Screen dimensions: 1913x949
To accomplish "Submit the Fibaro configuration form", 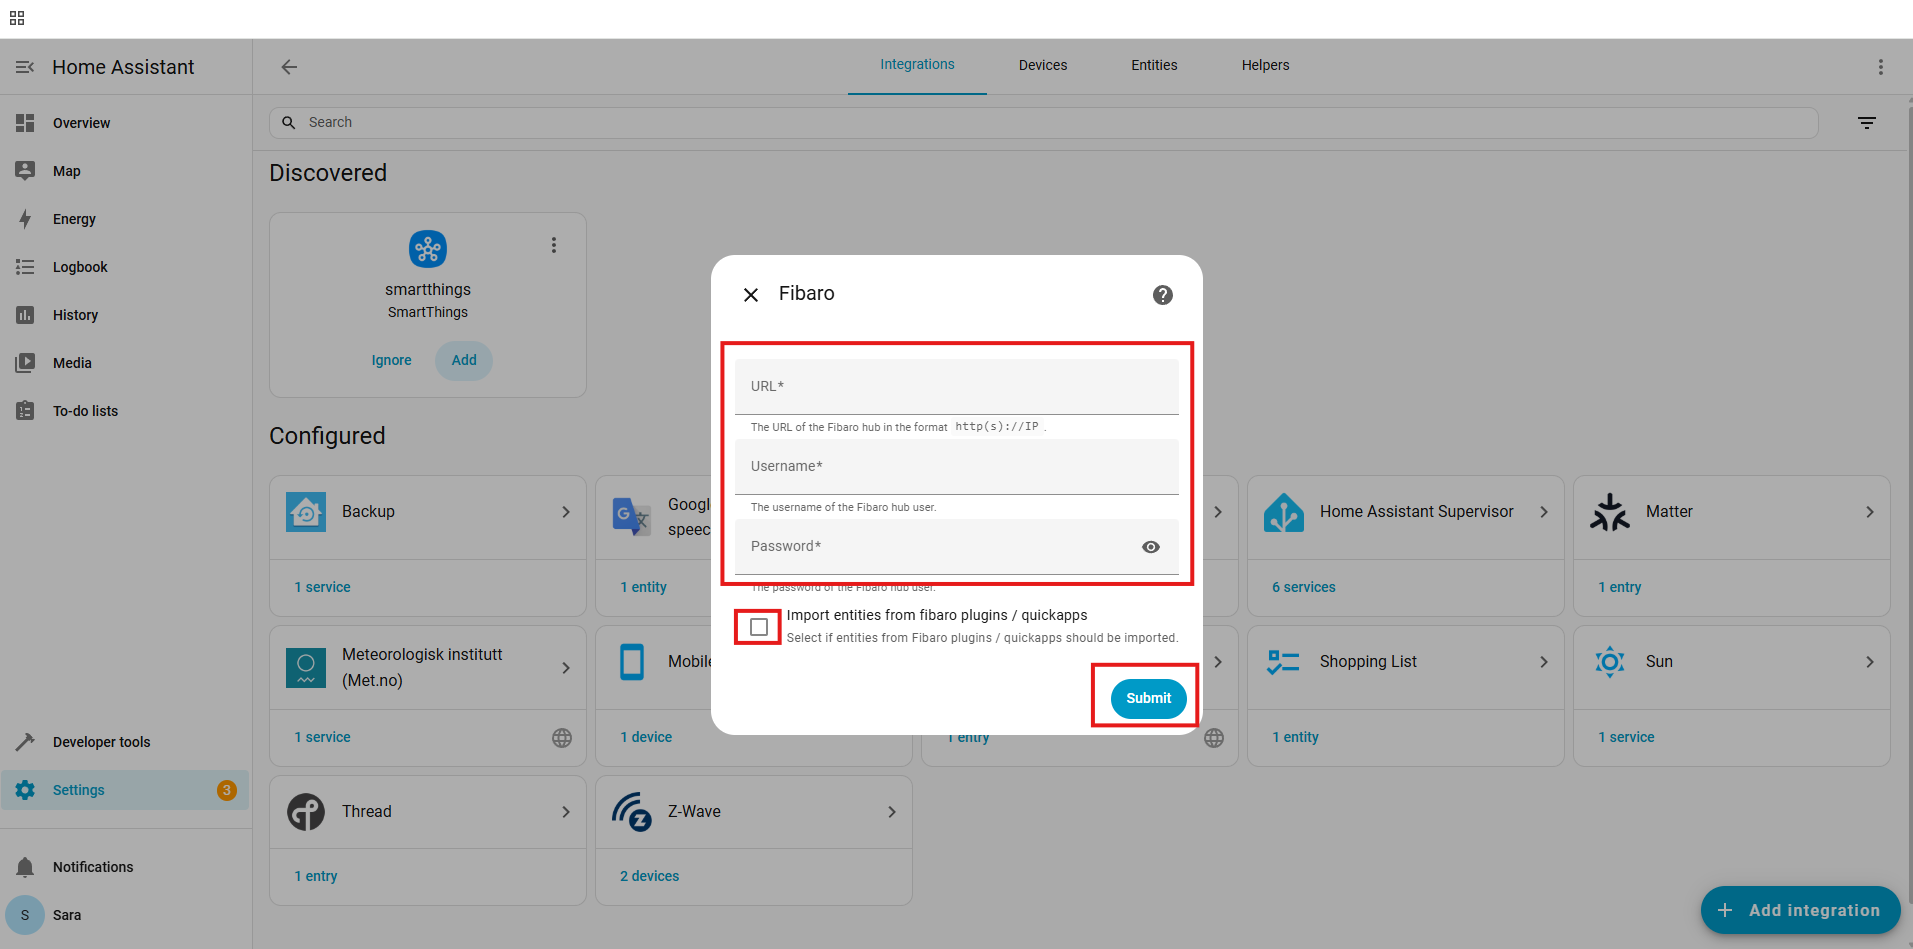I will (x=1148, y=698).
